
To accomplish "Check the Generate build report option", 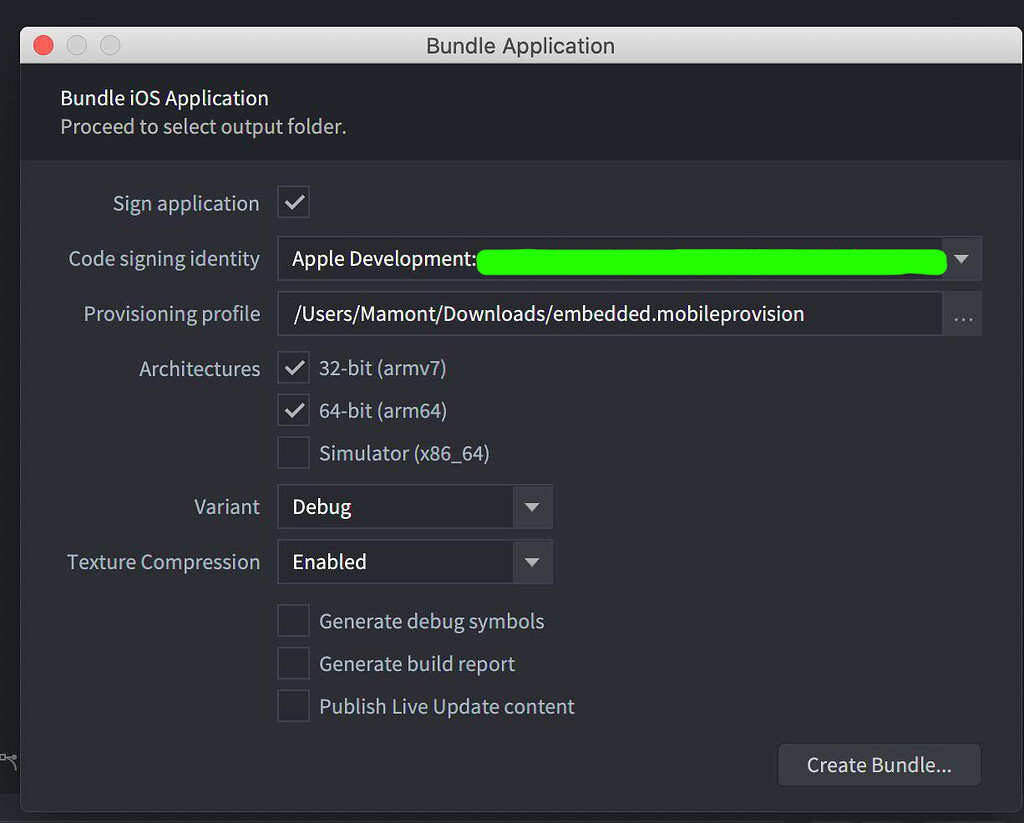I will pos(293,663).
